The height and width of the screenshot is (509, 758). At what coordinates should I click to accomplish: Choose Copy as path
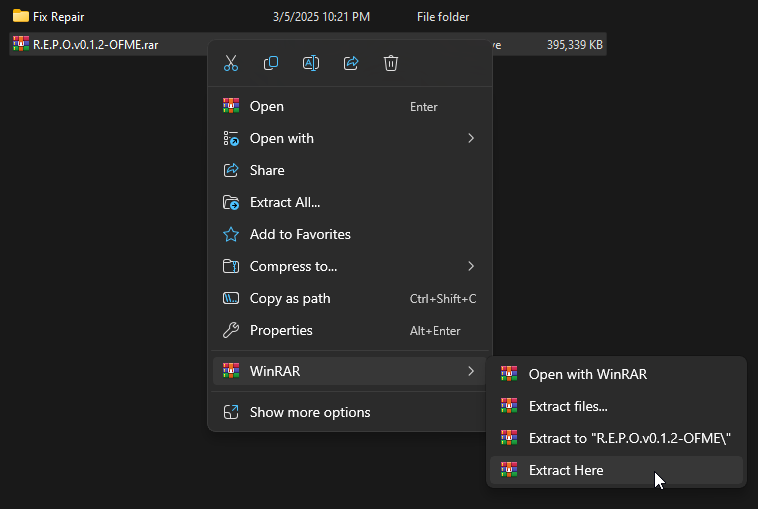pos(290,298)
